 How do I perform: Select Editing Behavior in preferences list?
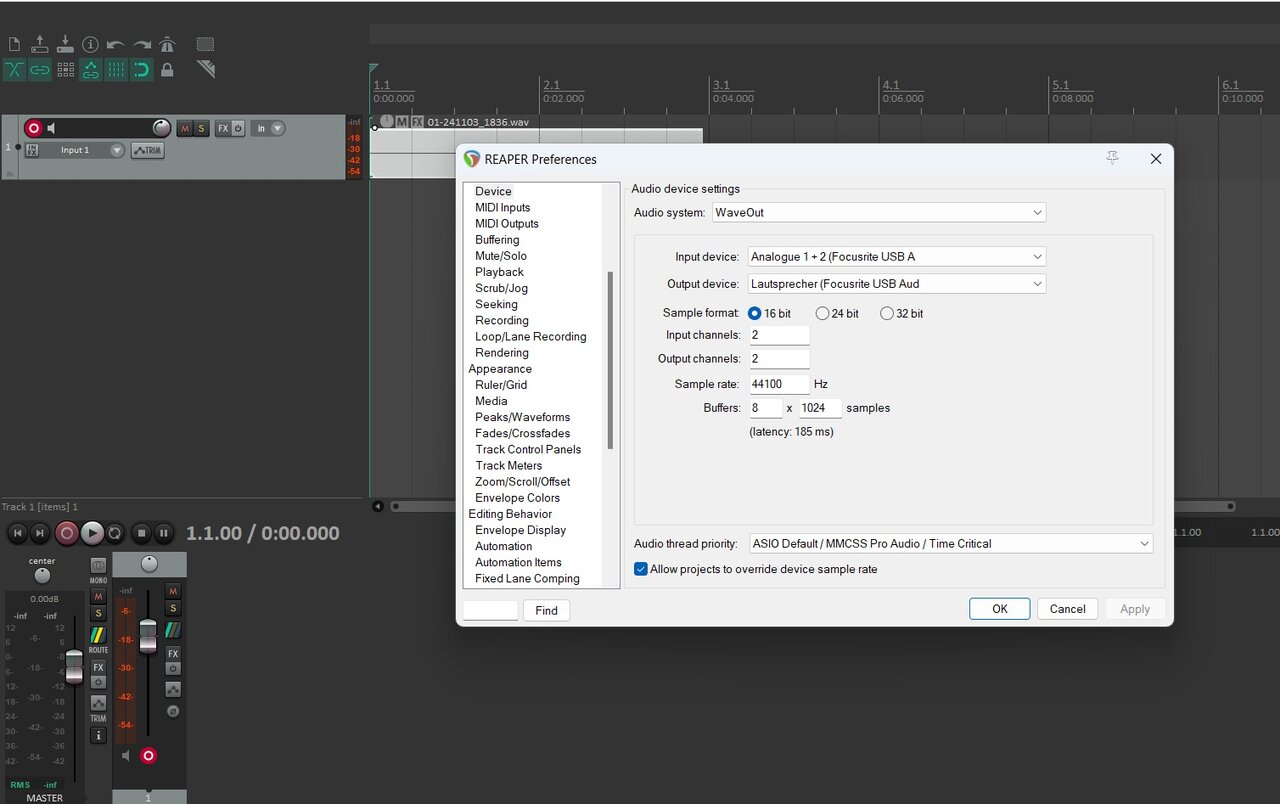click(510, 513)
